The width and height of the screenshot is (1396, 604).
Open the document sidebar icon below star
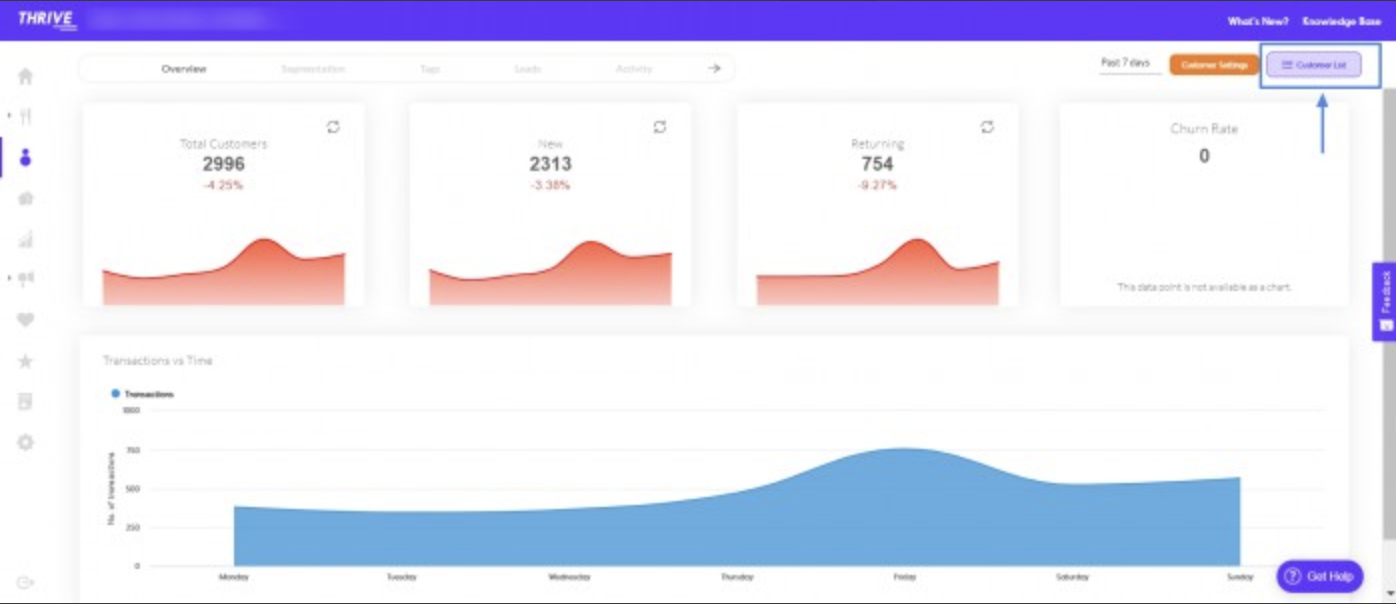pyautogui.click(x=26, y=401)
